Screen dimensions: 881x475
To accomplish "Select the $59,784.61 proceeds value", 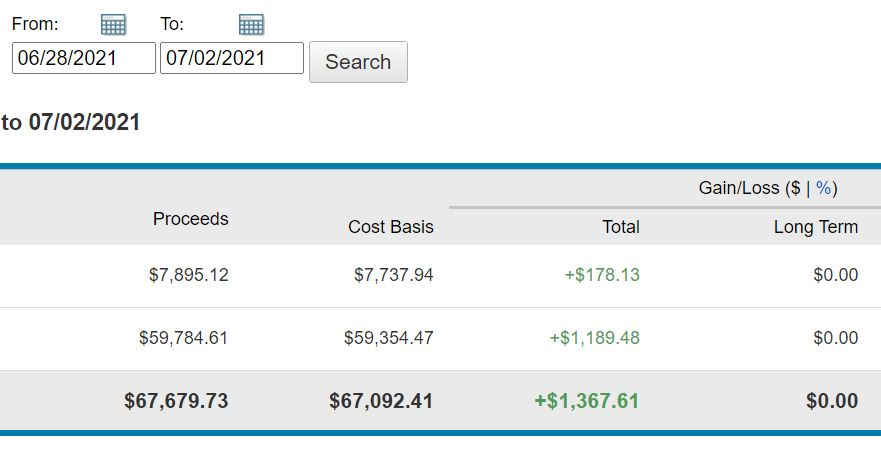I will tap(183, 338).
